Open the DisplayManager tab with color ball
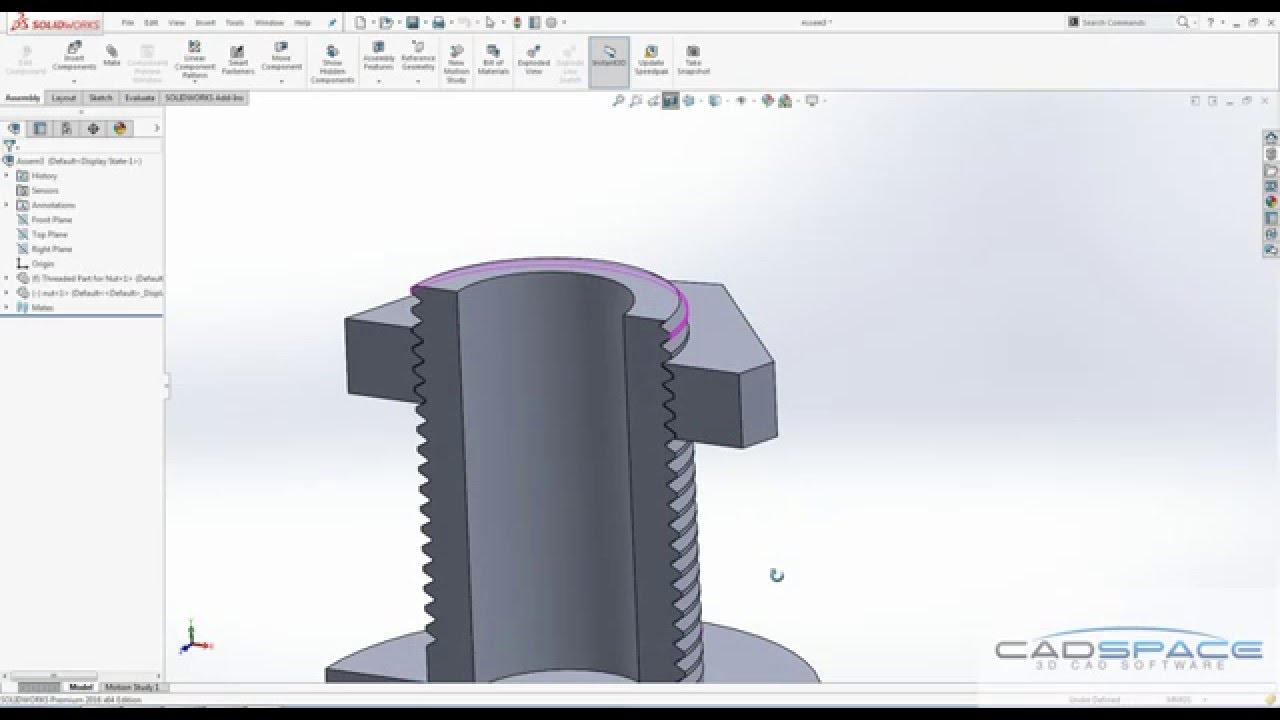 click(120, 128)
